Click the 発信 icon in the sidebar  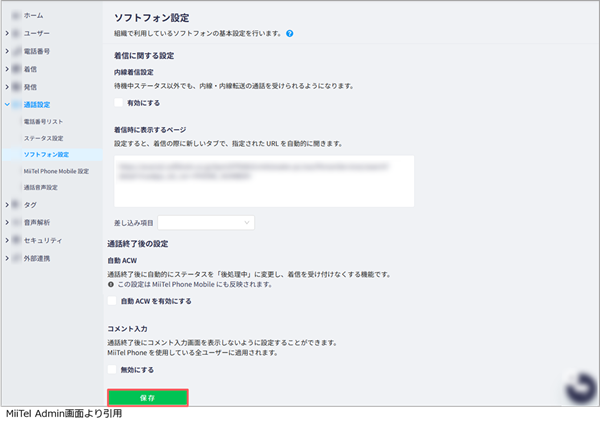coord(15,86)
